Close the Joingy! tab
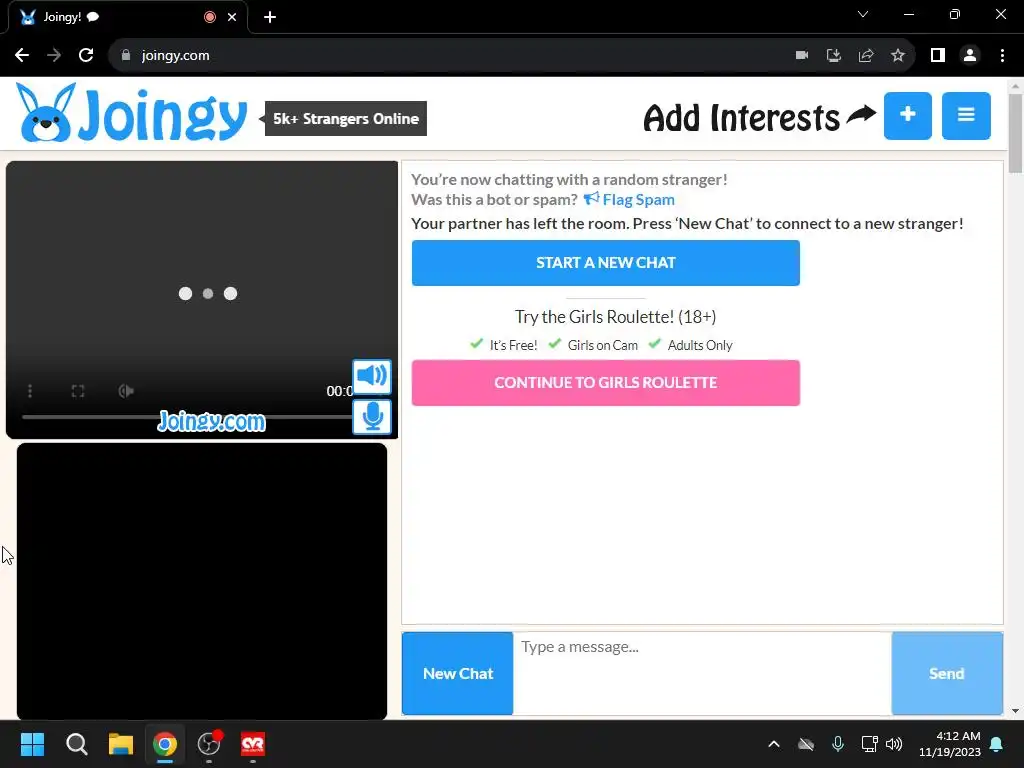Image resolution: width=1024 pixels, height=768 pixels. pos(232,17)
